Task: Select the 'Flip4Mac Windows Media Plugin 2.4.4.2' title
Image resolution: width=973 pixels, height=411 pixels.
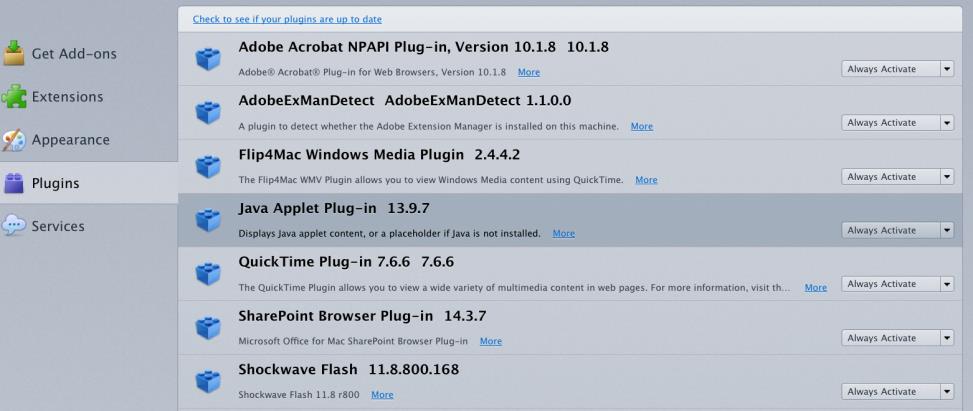Action: 379,155
